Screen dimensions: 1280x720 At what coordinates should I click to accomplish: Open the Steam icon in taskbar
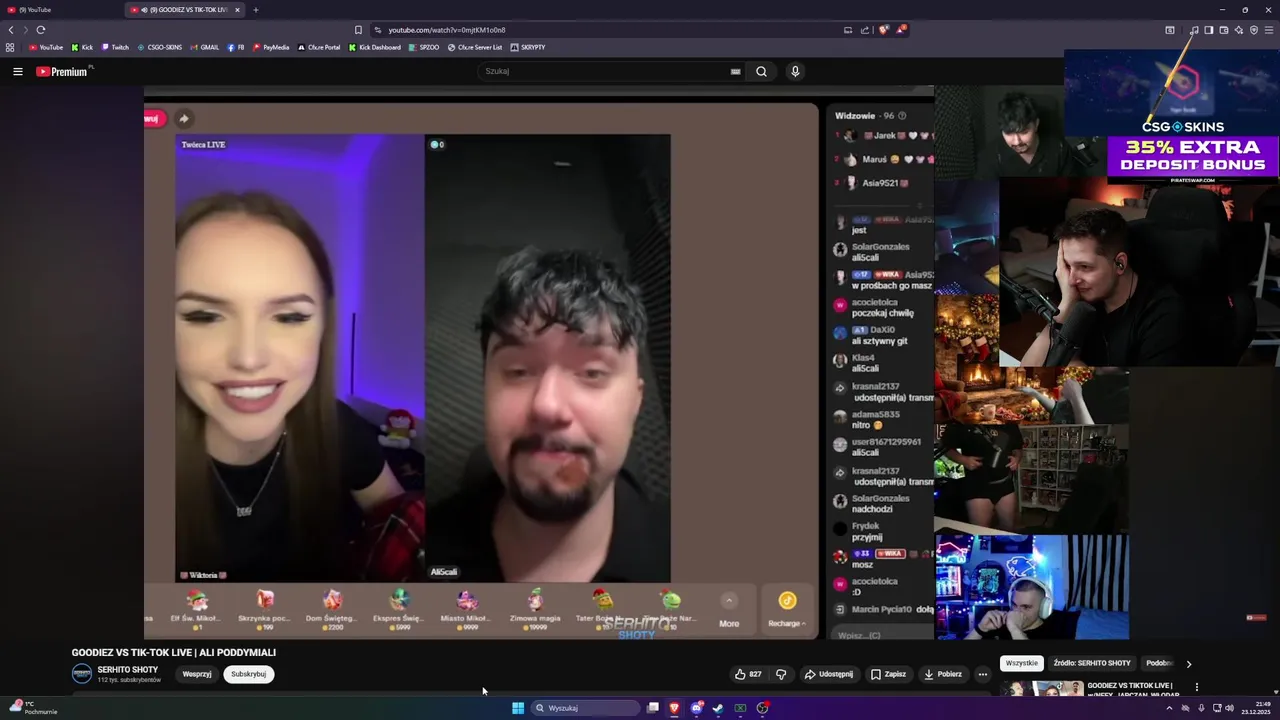pyautogui.click(x=718, y=708)
